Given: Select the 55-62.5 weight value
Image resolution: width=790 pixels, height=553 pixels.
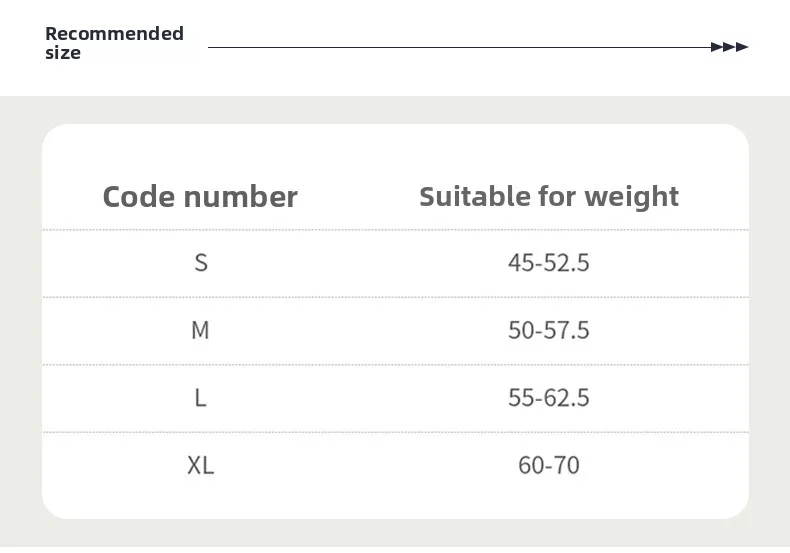Looking at the screenshot, I should pyautogui.click(x=549, y=398).
